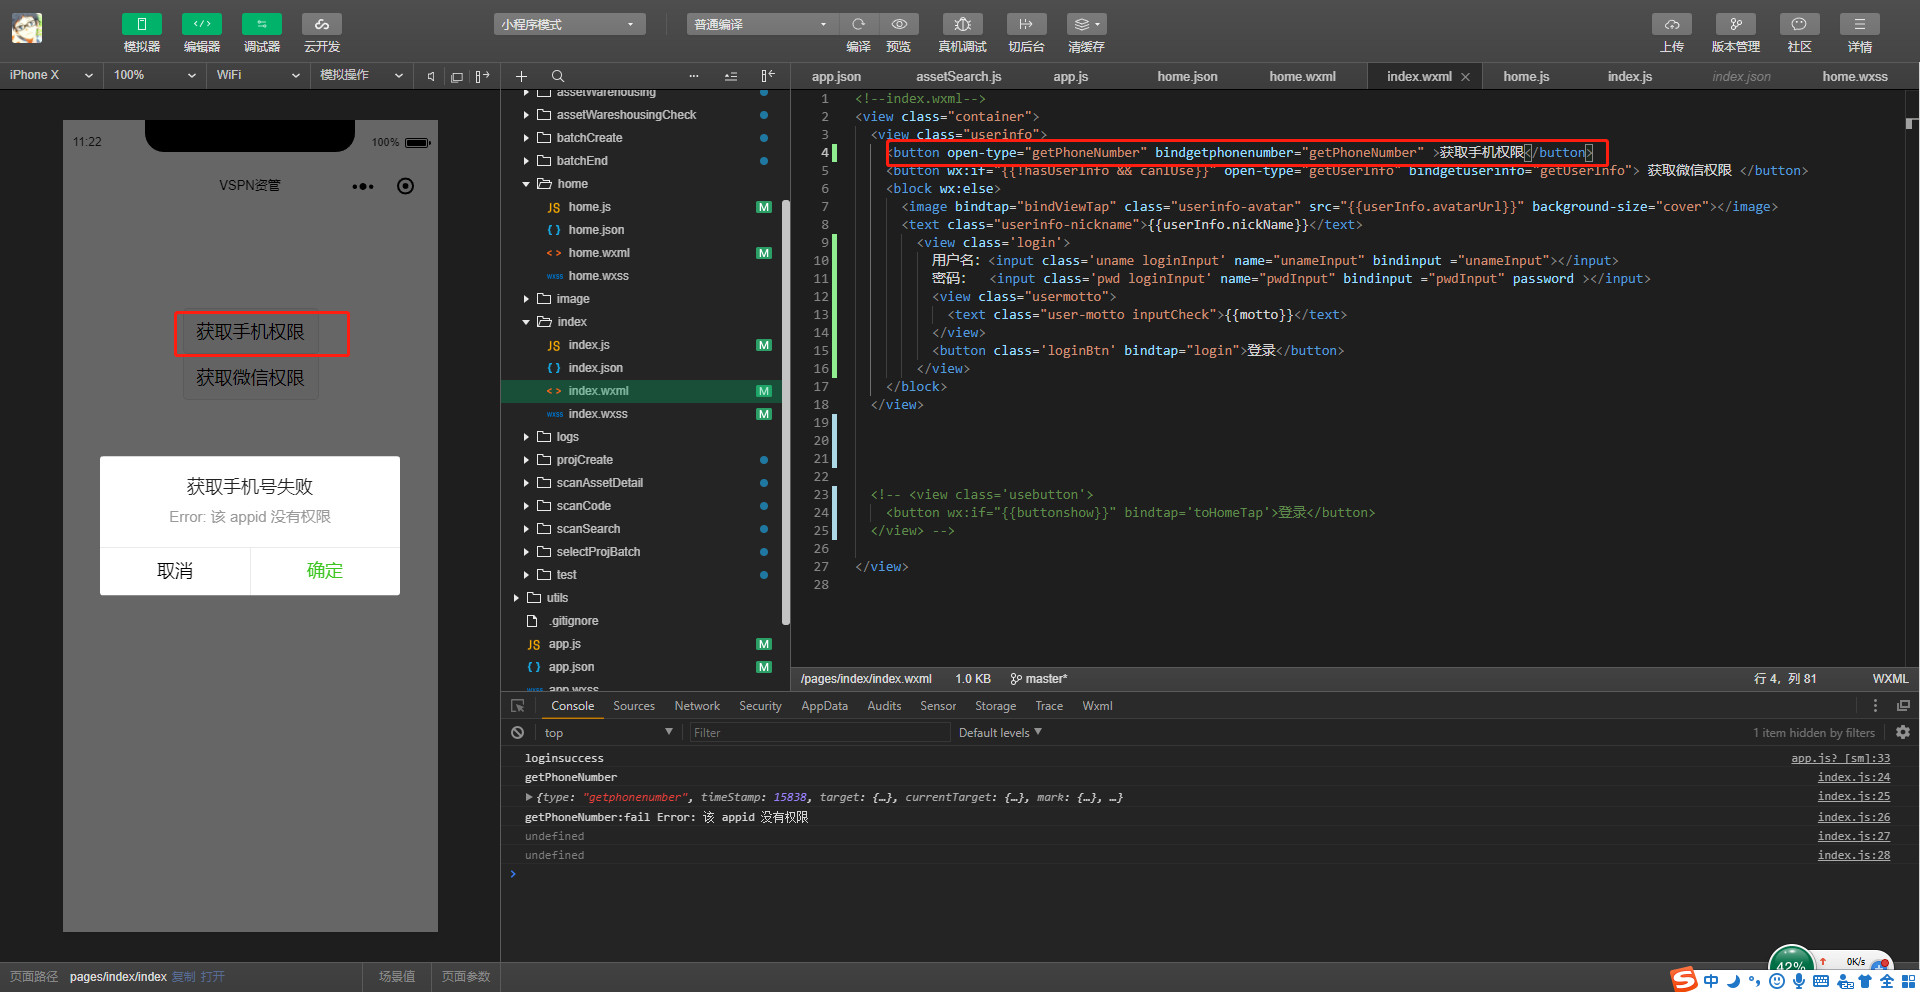Click the 编译 compile refresh icon
This screenshot has height=992, width=1920.
tap(858, 25)
